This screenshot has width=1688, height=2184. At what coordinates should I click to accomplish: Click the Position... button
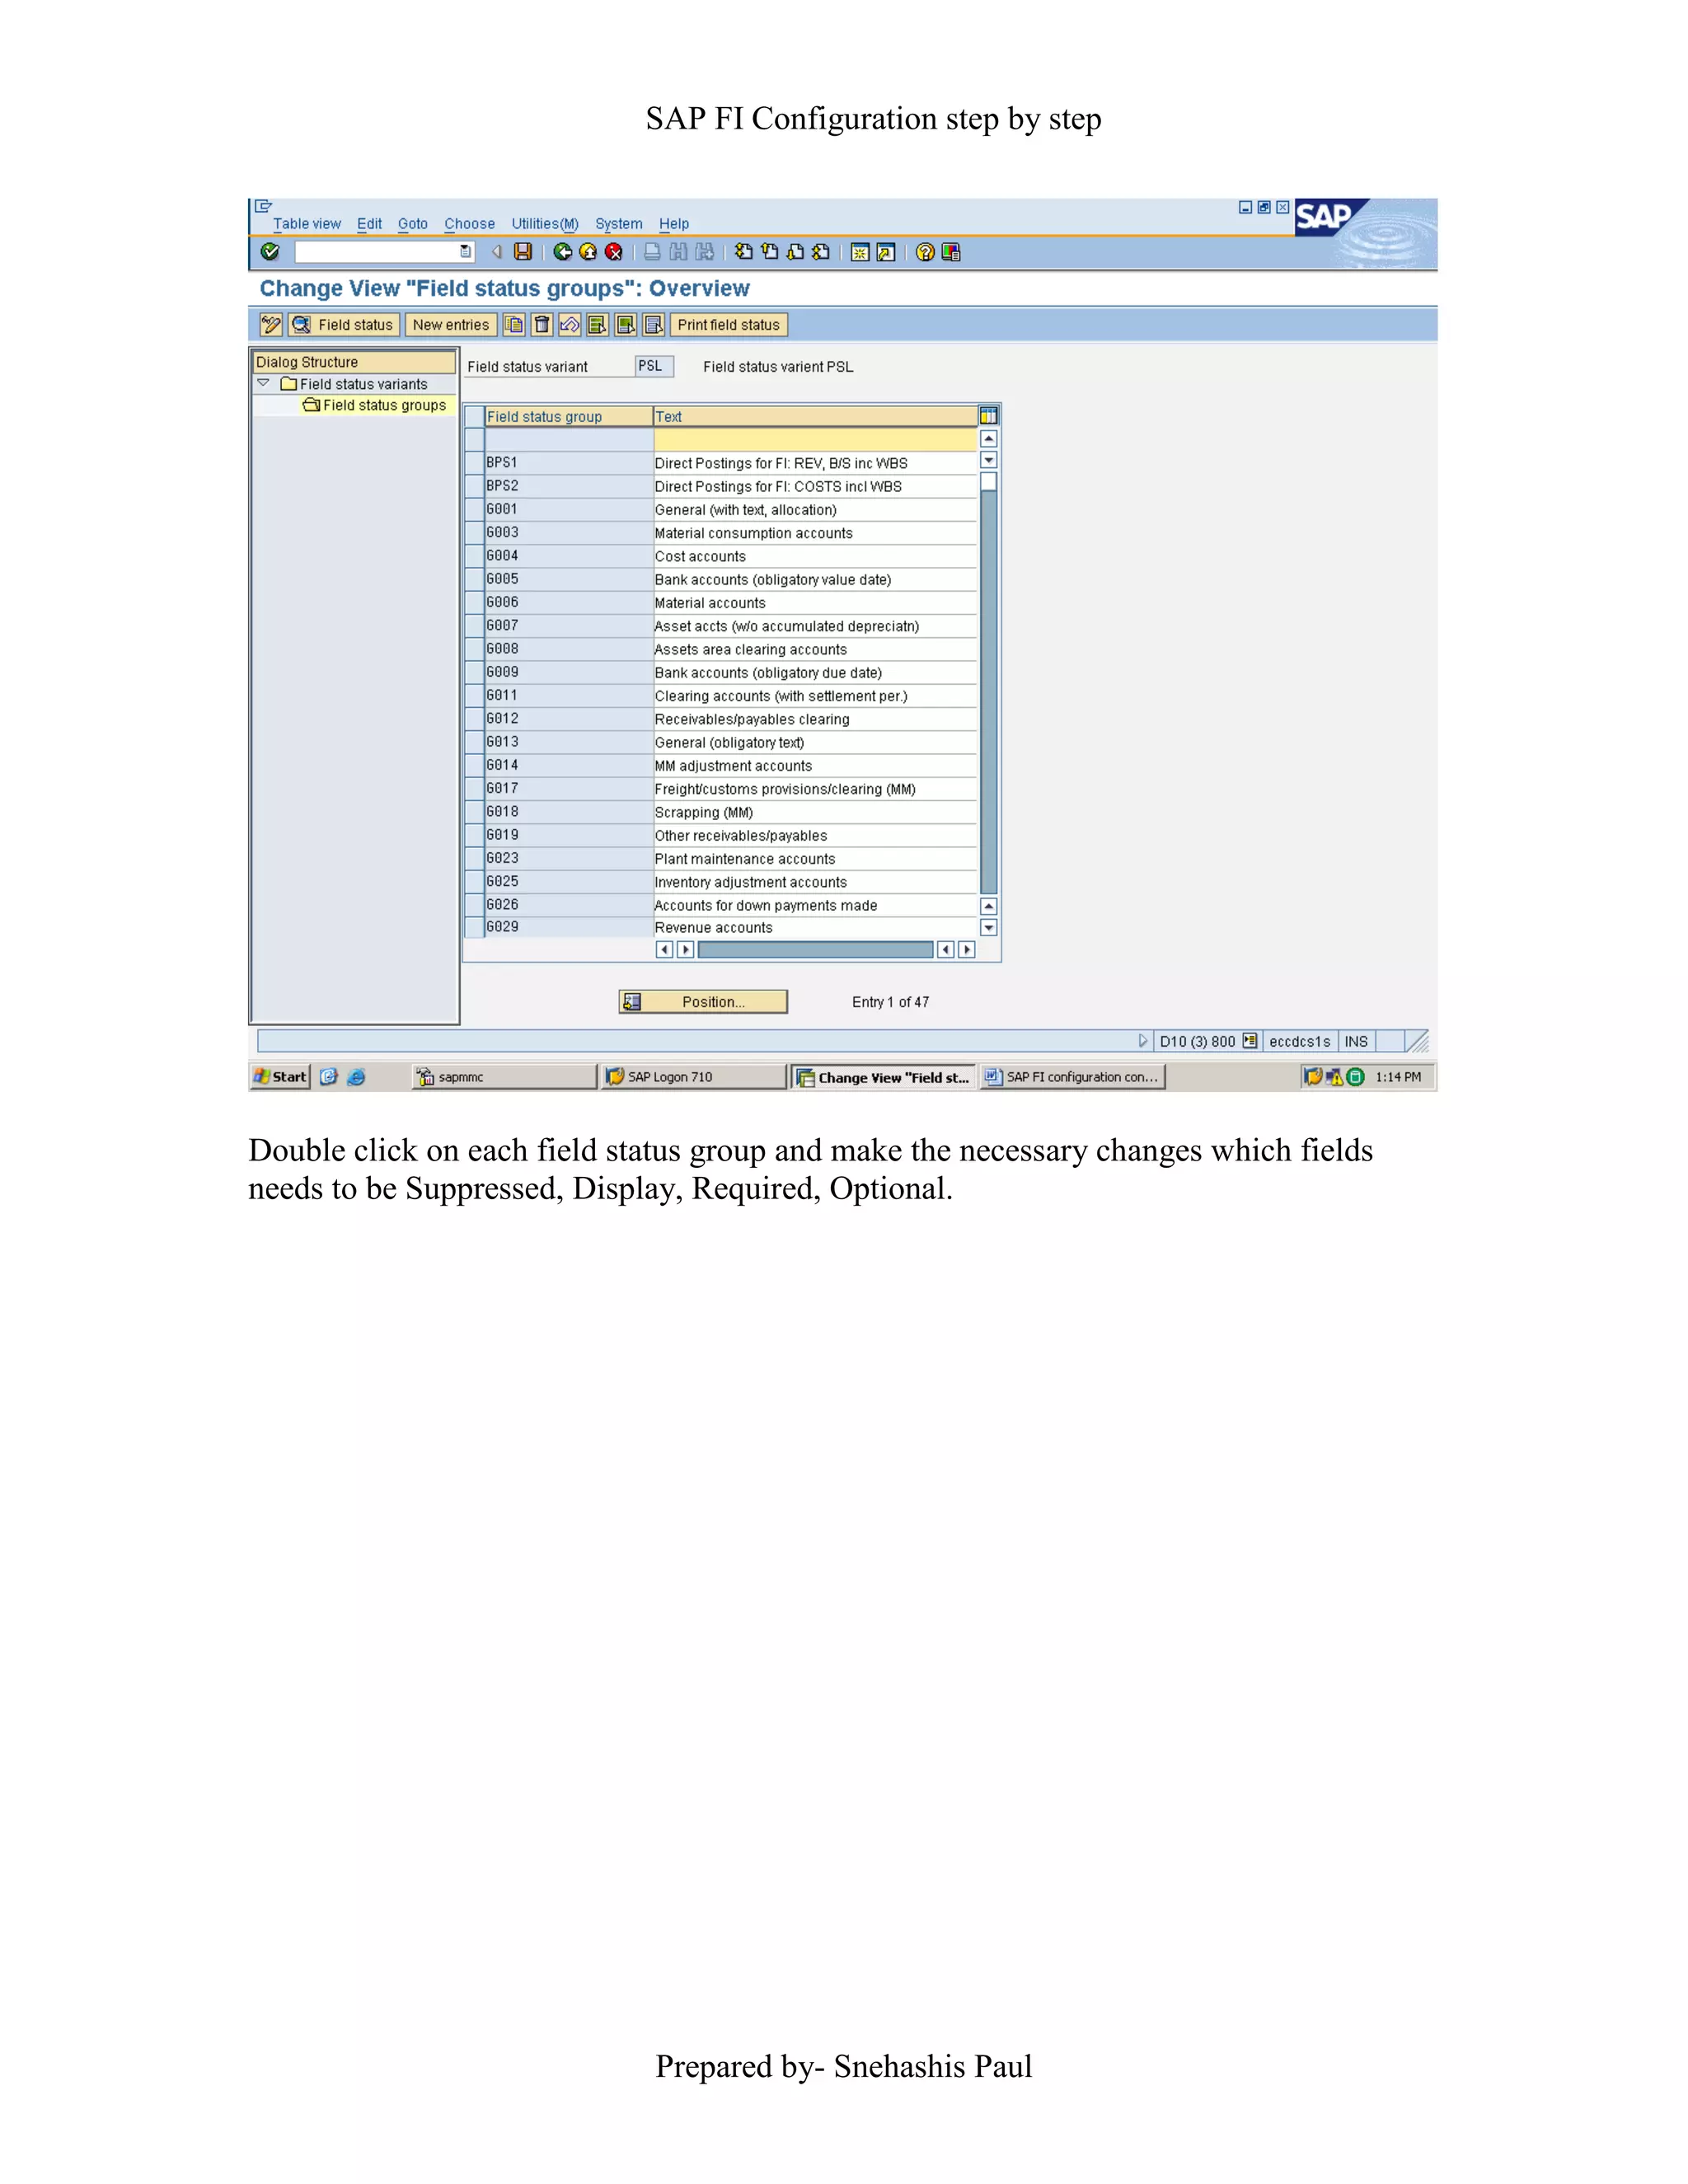pos(704,1002)
